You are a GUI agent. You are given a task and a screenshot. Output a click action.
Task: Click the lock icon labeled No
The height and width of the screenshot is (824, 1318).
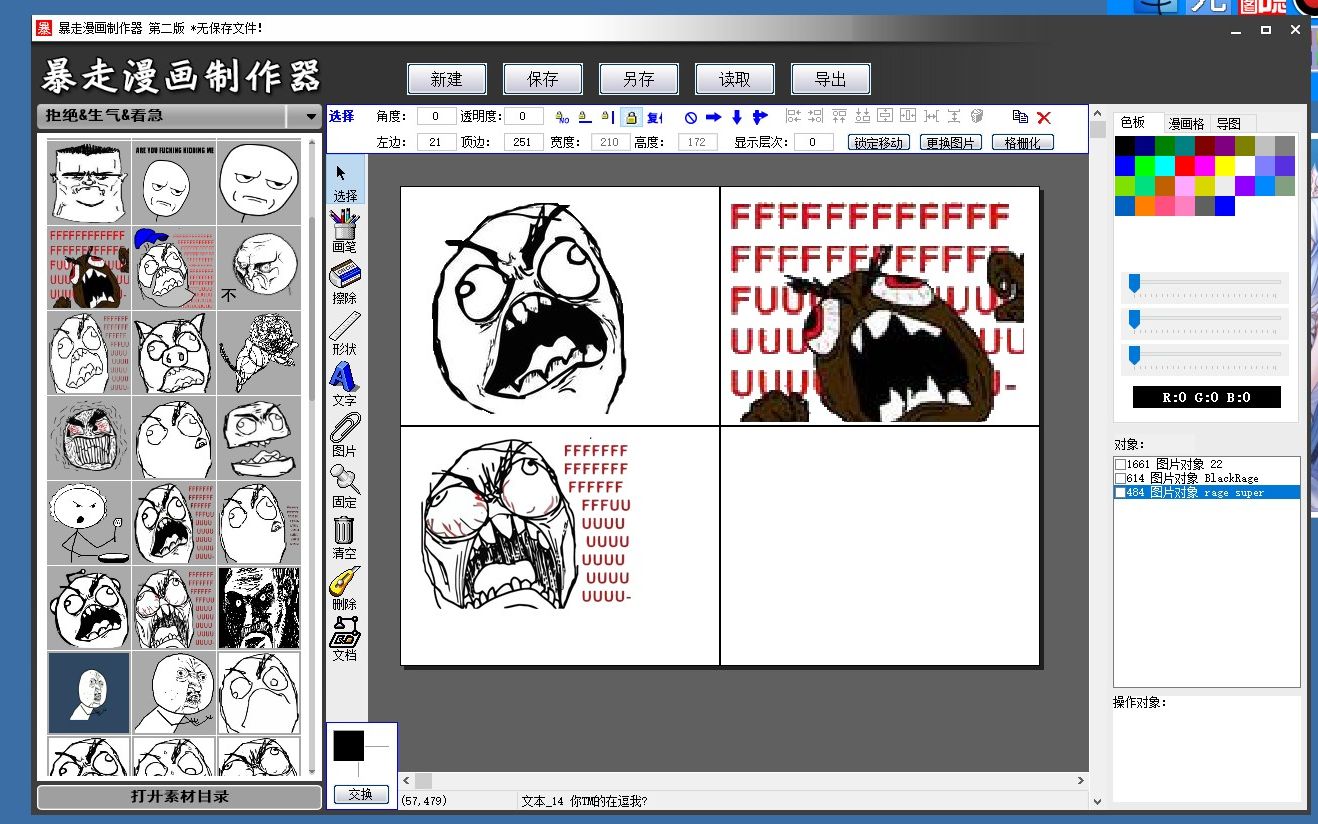pos(562,117)
